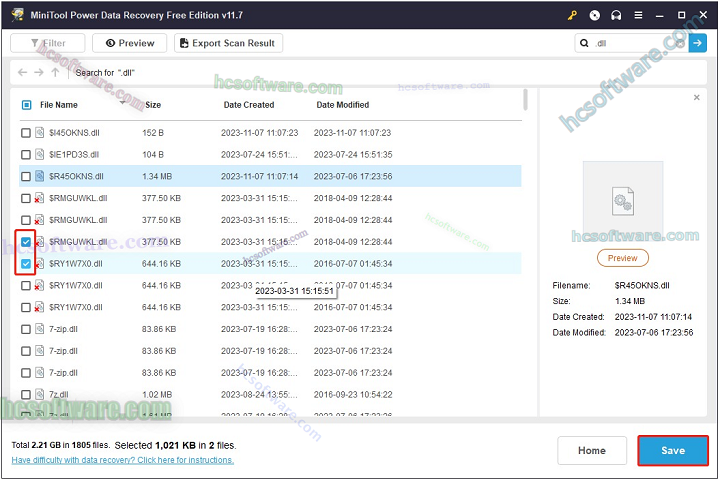The width and height of the screenshot is (720, 480).
Task: Select the 7z.dll file name
Action: coord(59,395)
